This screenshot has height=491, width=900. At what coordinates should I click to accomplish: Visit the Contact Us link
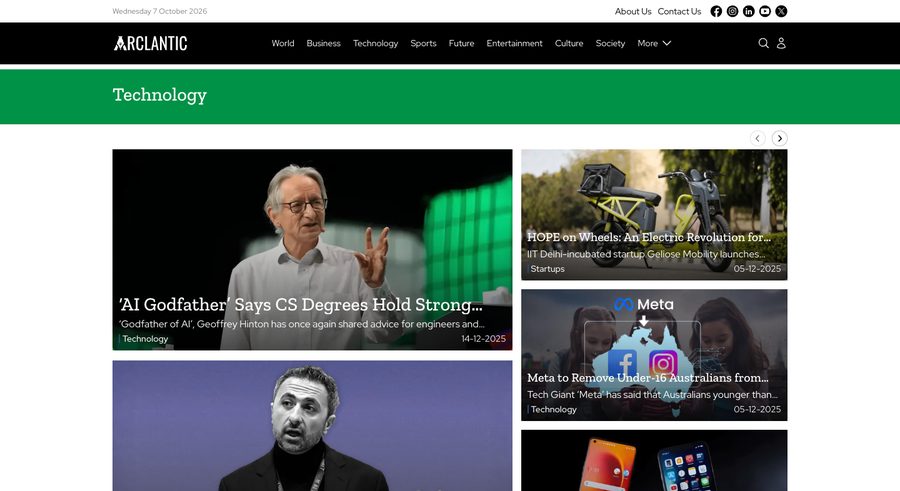(679, 11)
